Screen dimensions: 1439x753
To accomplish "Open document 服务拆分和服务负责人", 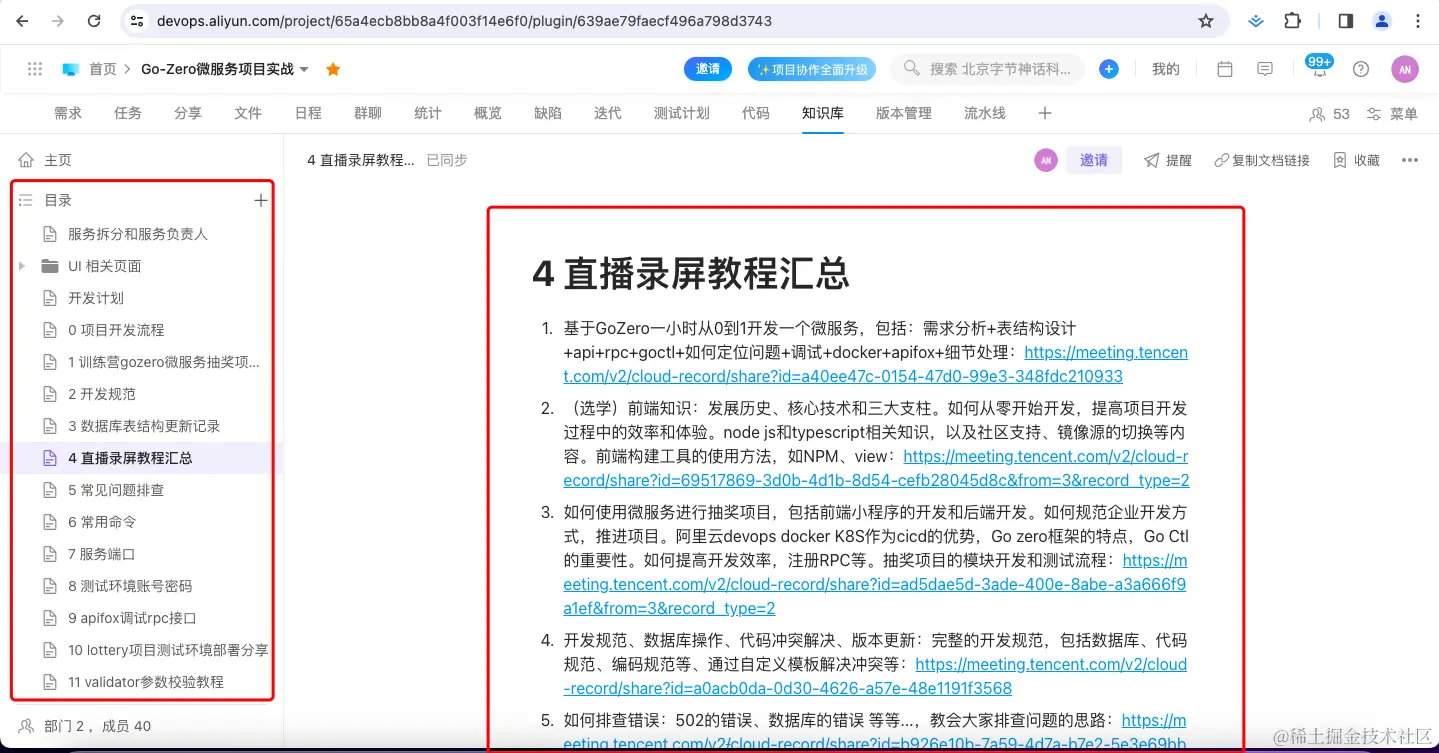I will point(138,234).
